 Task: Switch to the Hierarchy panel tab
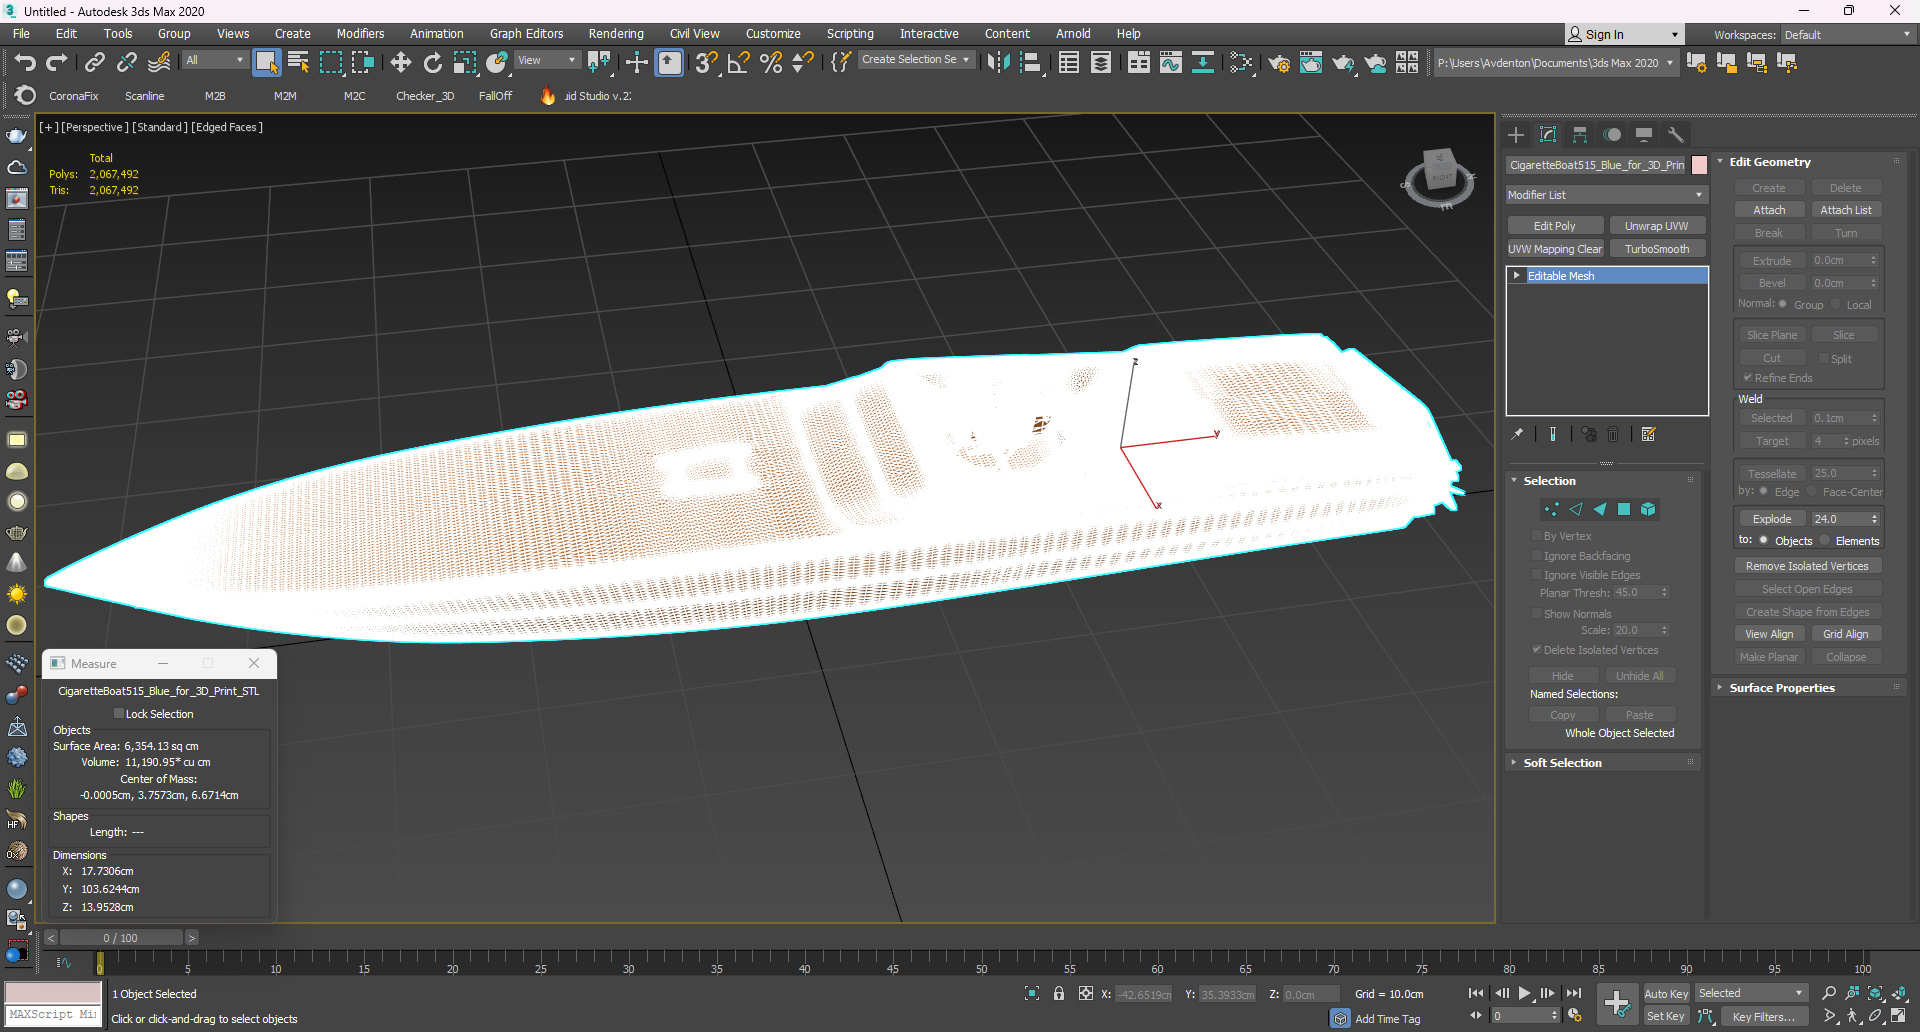tap(1580, 135)
